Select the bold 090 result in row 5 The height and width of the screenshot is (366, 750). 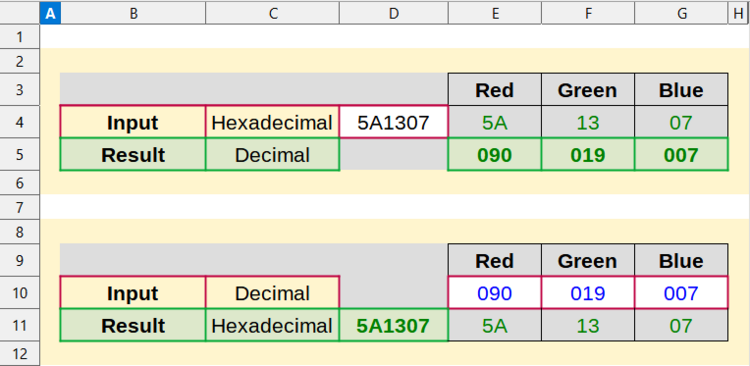click(495, 155)
